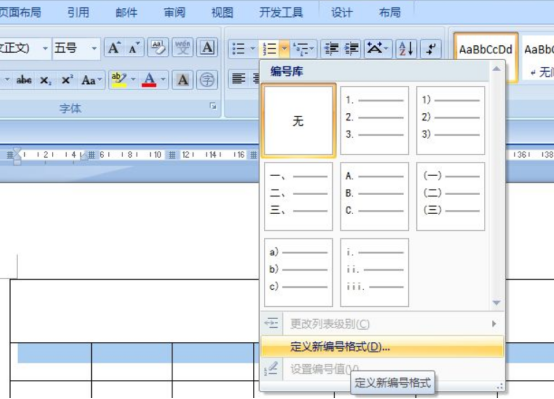Click the Numbering list icon

270,48
